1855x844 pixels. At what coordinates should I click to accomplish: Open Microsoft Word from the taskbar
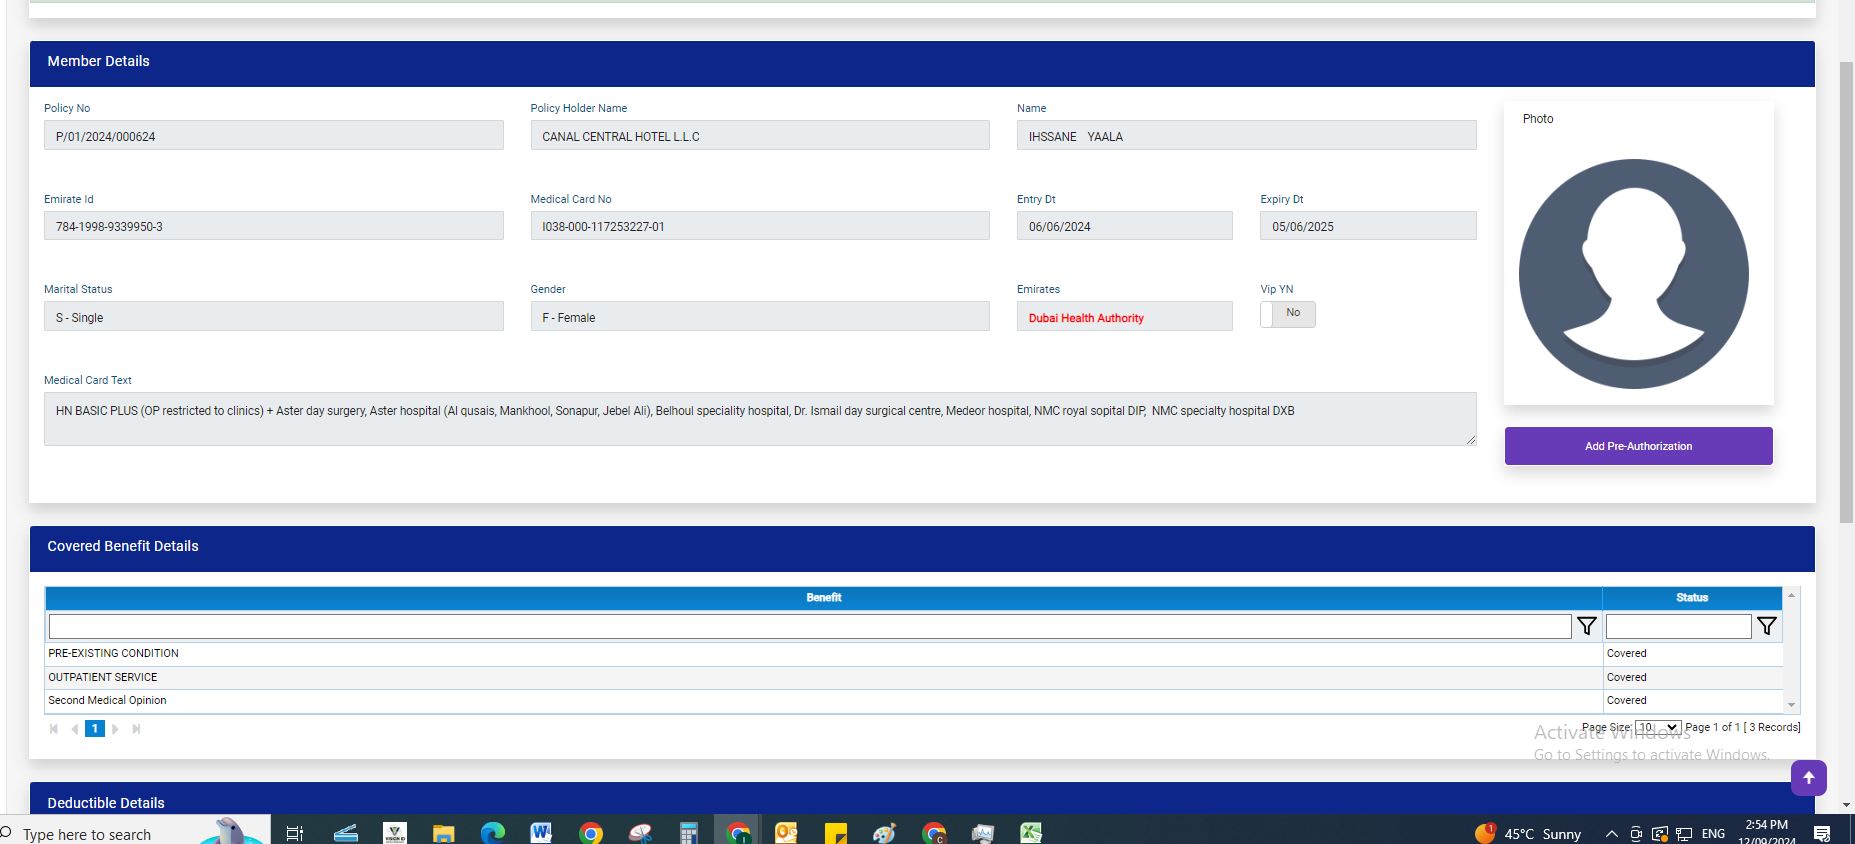click(541, 833)
